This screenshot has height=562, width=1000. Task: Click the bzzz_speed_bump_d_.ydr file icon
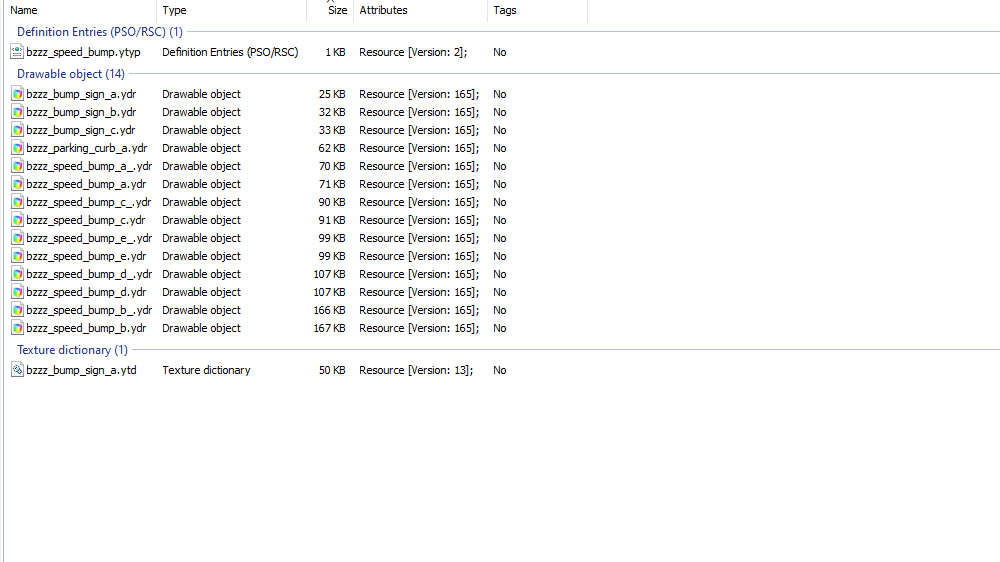(x=17, y=274)
